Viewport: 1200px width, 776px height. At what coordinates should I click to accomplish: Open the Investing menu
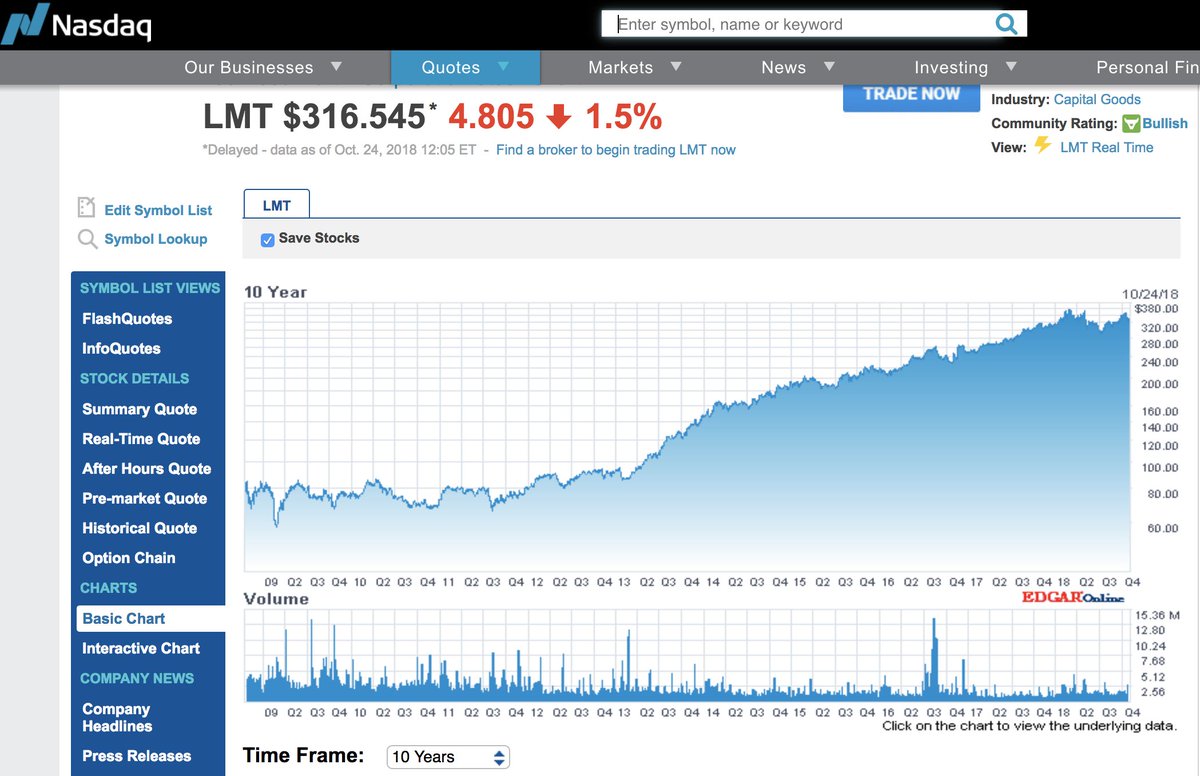click(951, 67)
